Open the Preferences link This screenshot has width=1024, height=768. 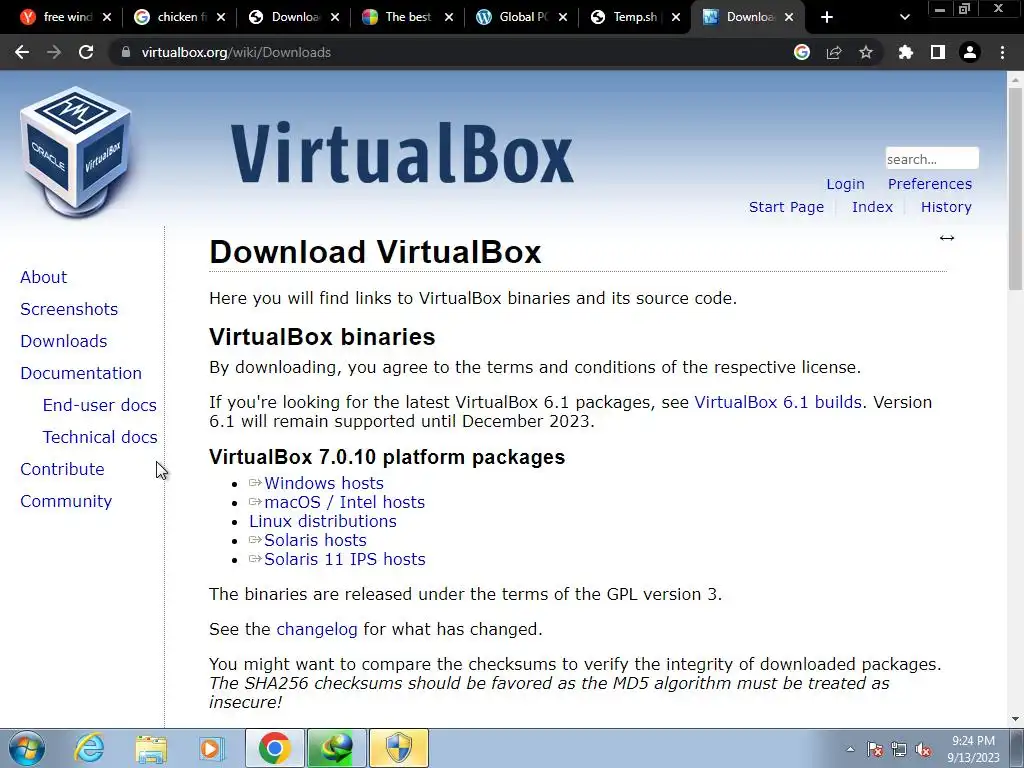coord(929,184)
